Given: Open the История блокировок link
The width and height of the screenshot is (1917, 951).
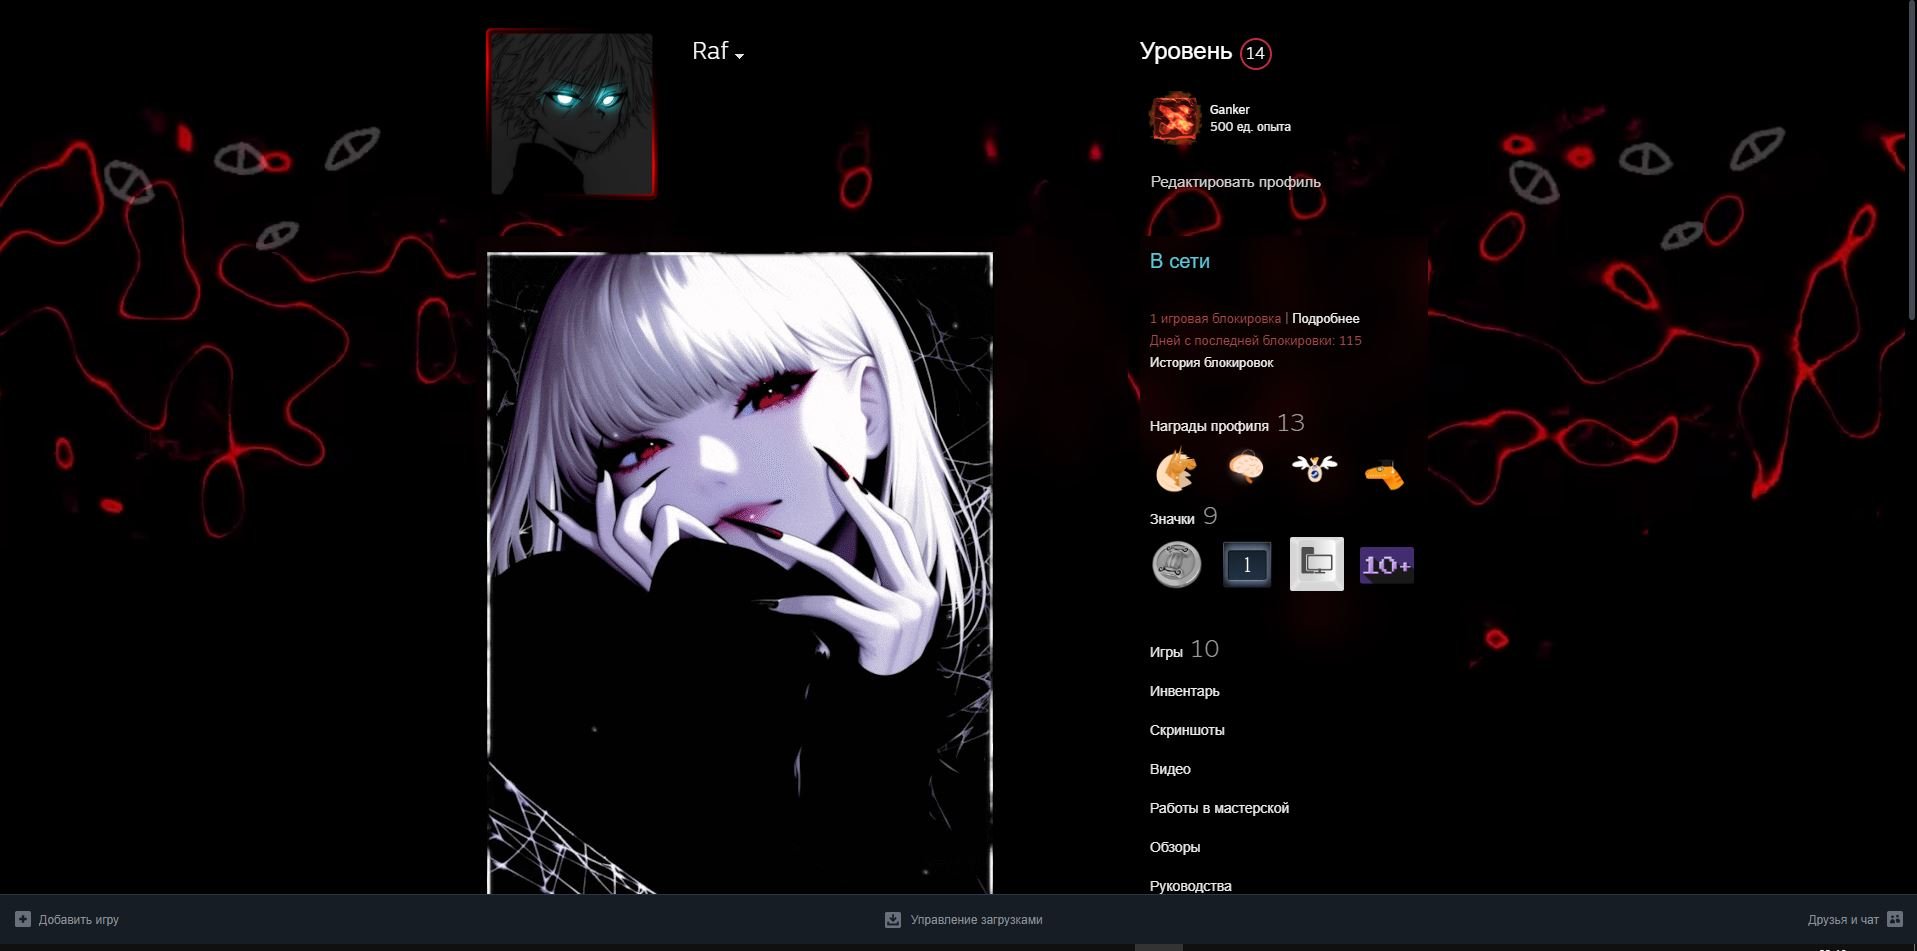Looking at the screenshot, I should pos(1211,363).
